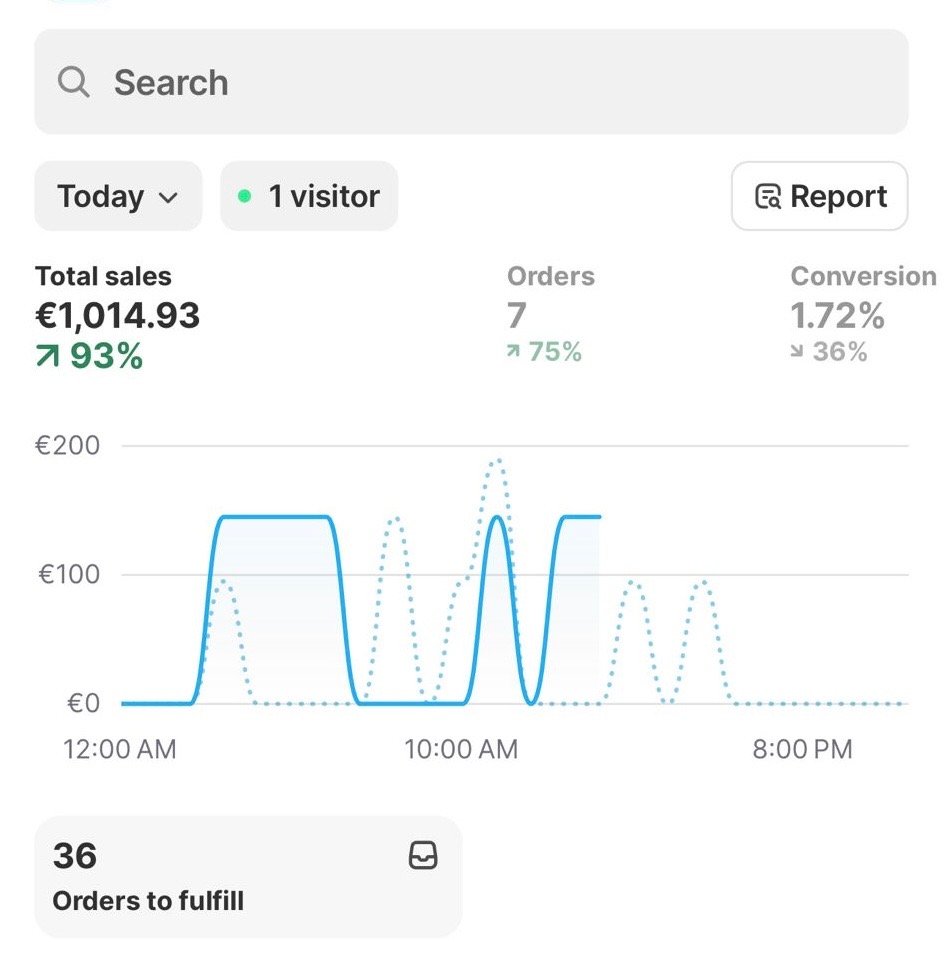The width and height of the screenshot is (944, 973).
Task: Click the Report document icon
Action: pyautogui.click(x=768, y=197)
